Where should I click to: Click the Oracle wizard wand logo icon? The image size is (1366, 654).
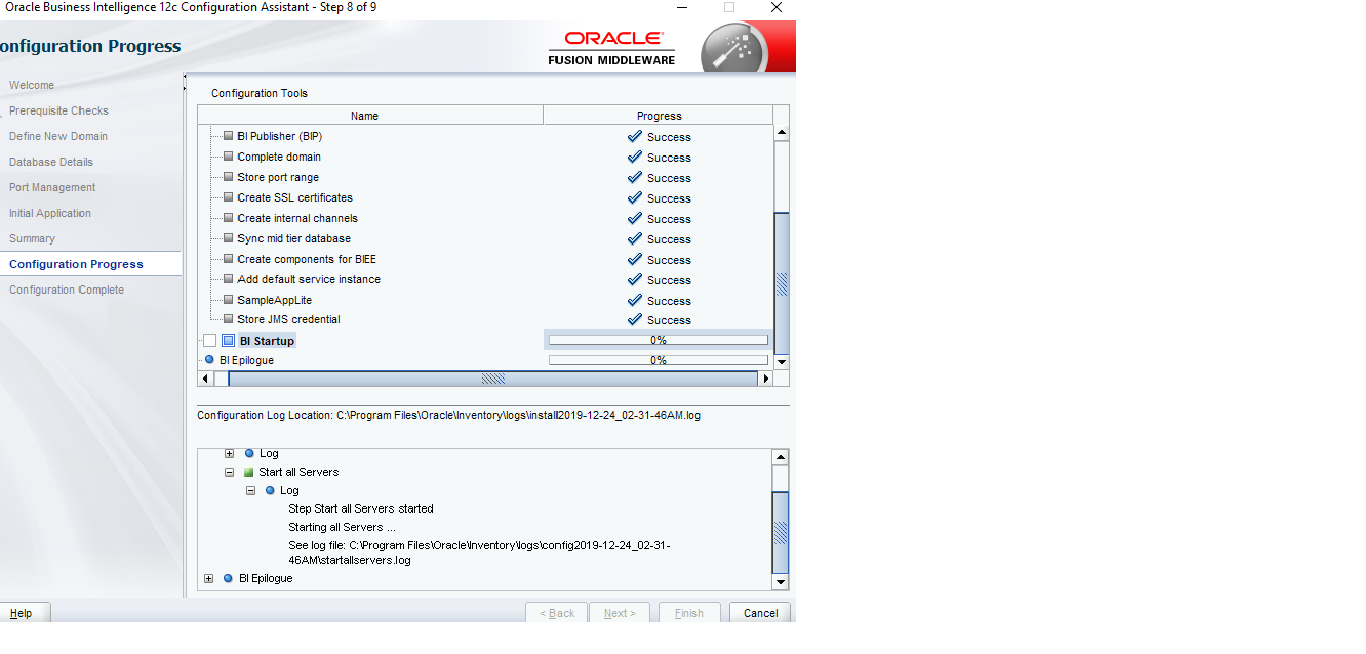point(733,48)
